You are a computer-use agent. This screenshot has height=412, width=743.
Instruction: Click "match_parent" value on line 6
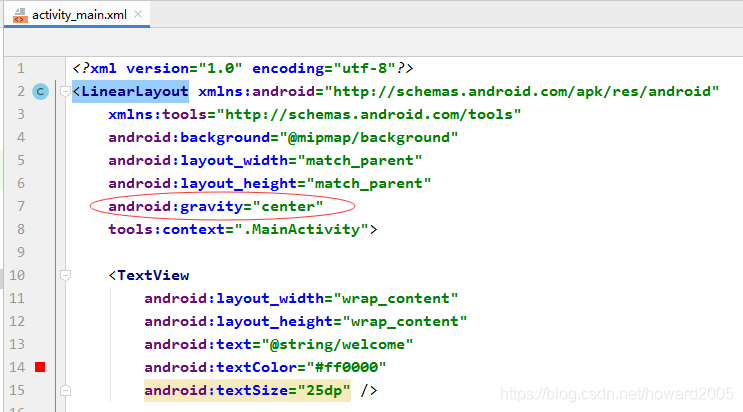pos(369,183)
